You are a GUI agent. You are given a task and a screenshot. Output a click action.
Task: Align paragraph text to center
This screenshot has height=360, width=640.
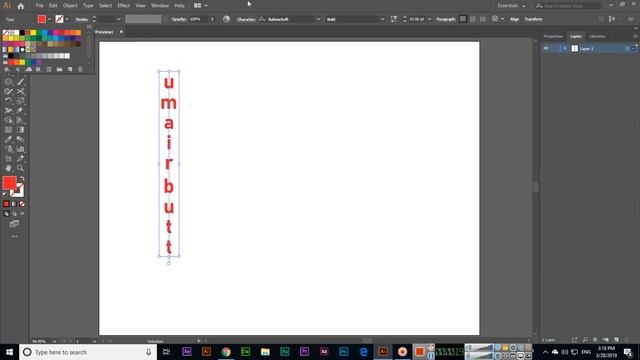tap(473, 19)
